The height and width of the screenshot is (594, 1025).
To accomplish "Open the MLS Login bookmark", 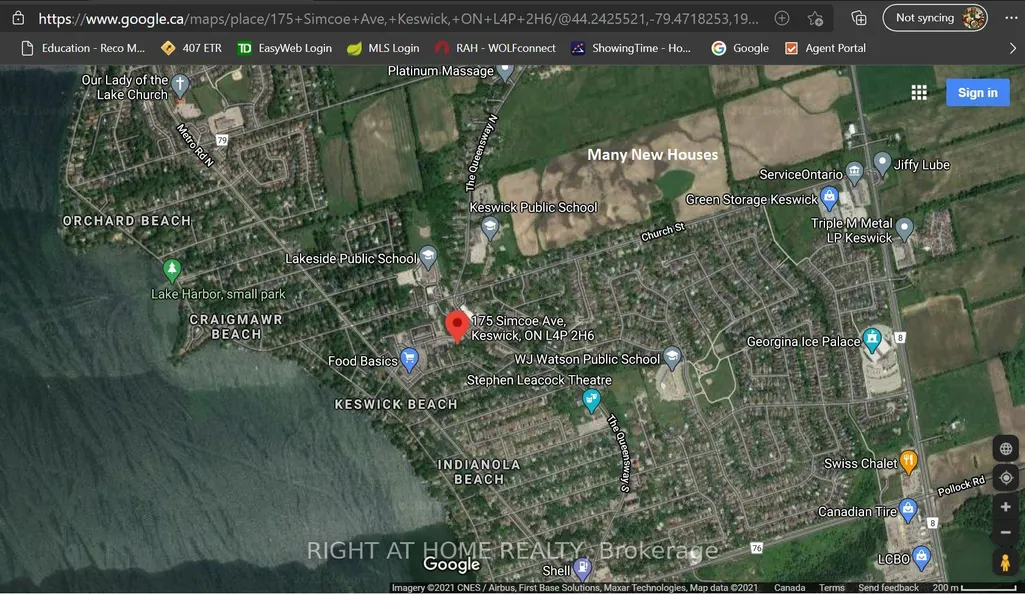I will (383, 48).
